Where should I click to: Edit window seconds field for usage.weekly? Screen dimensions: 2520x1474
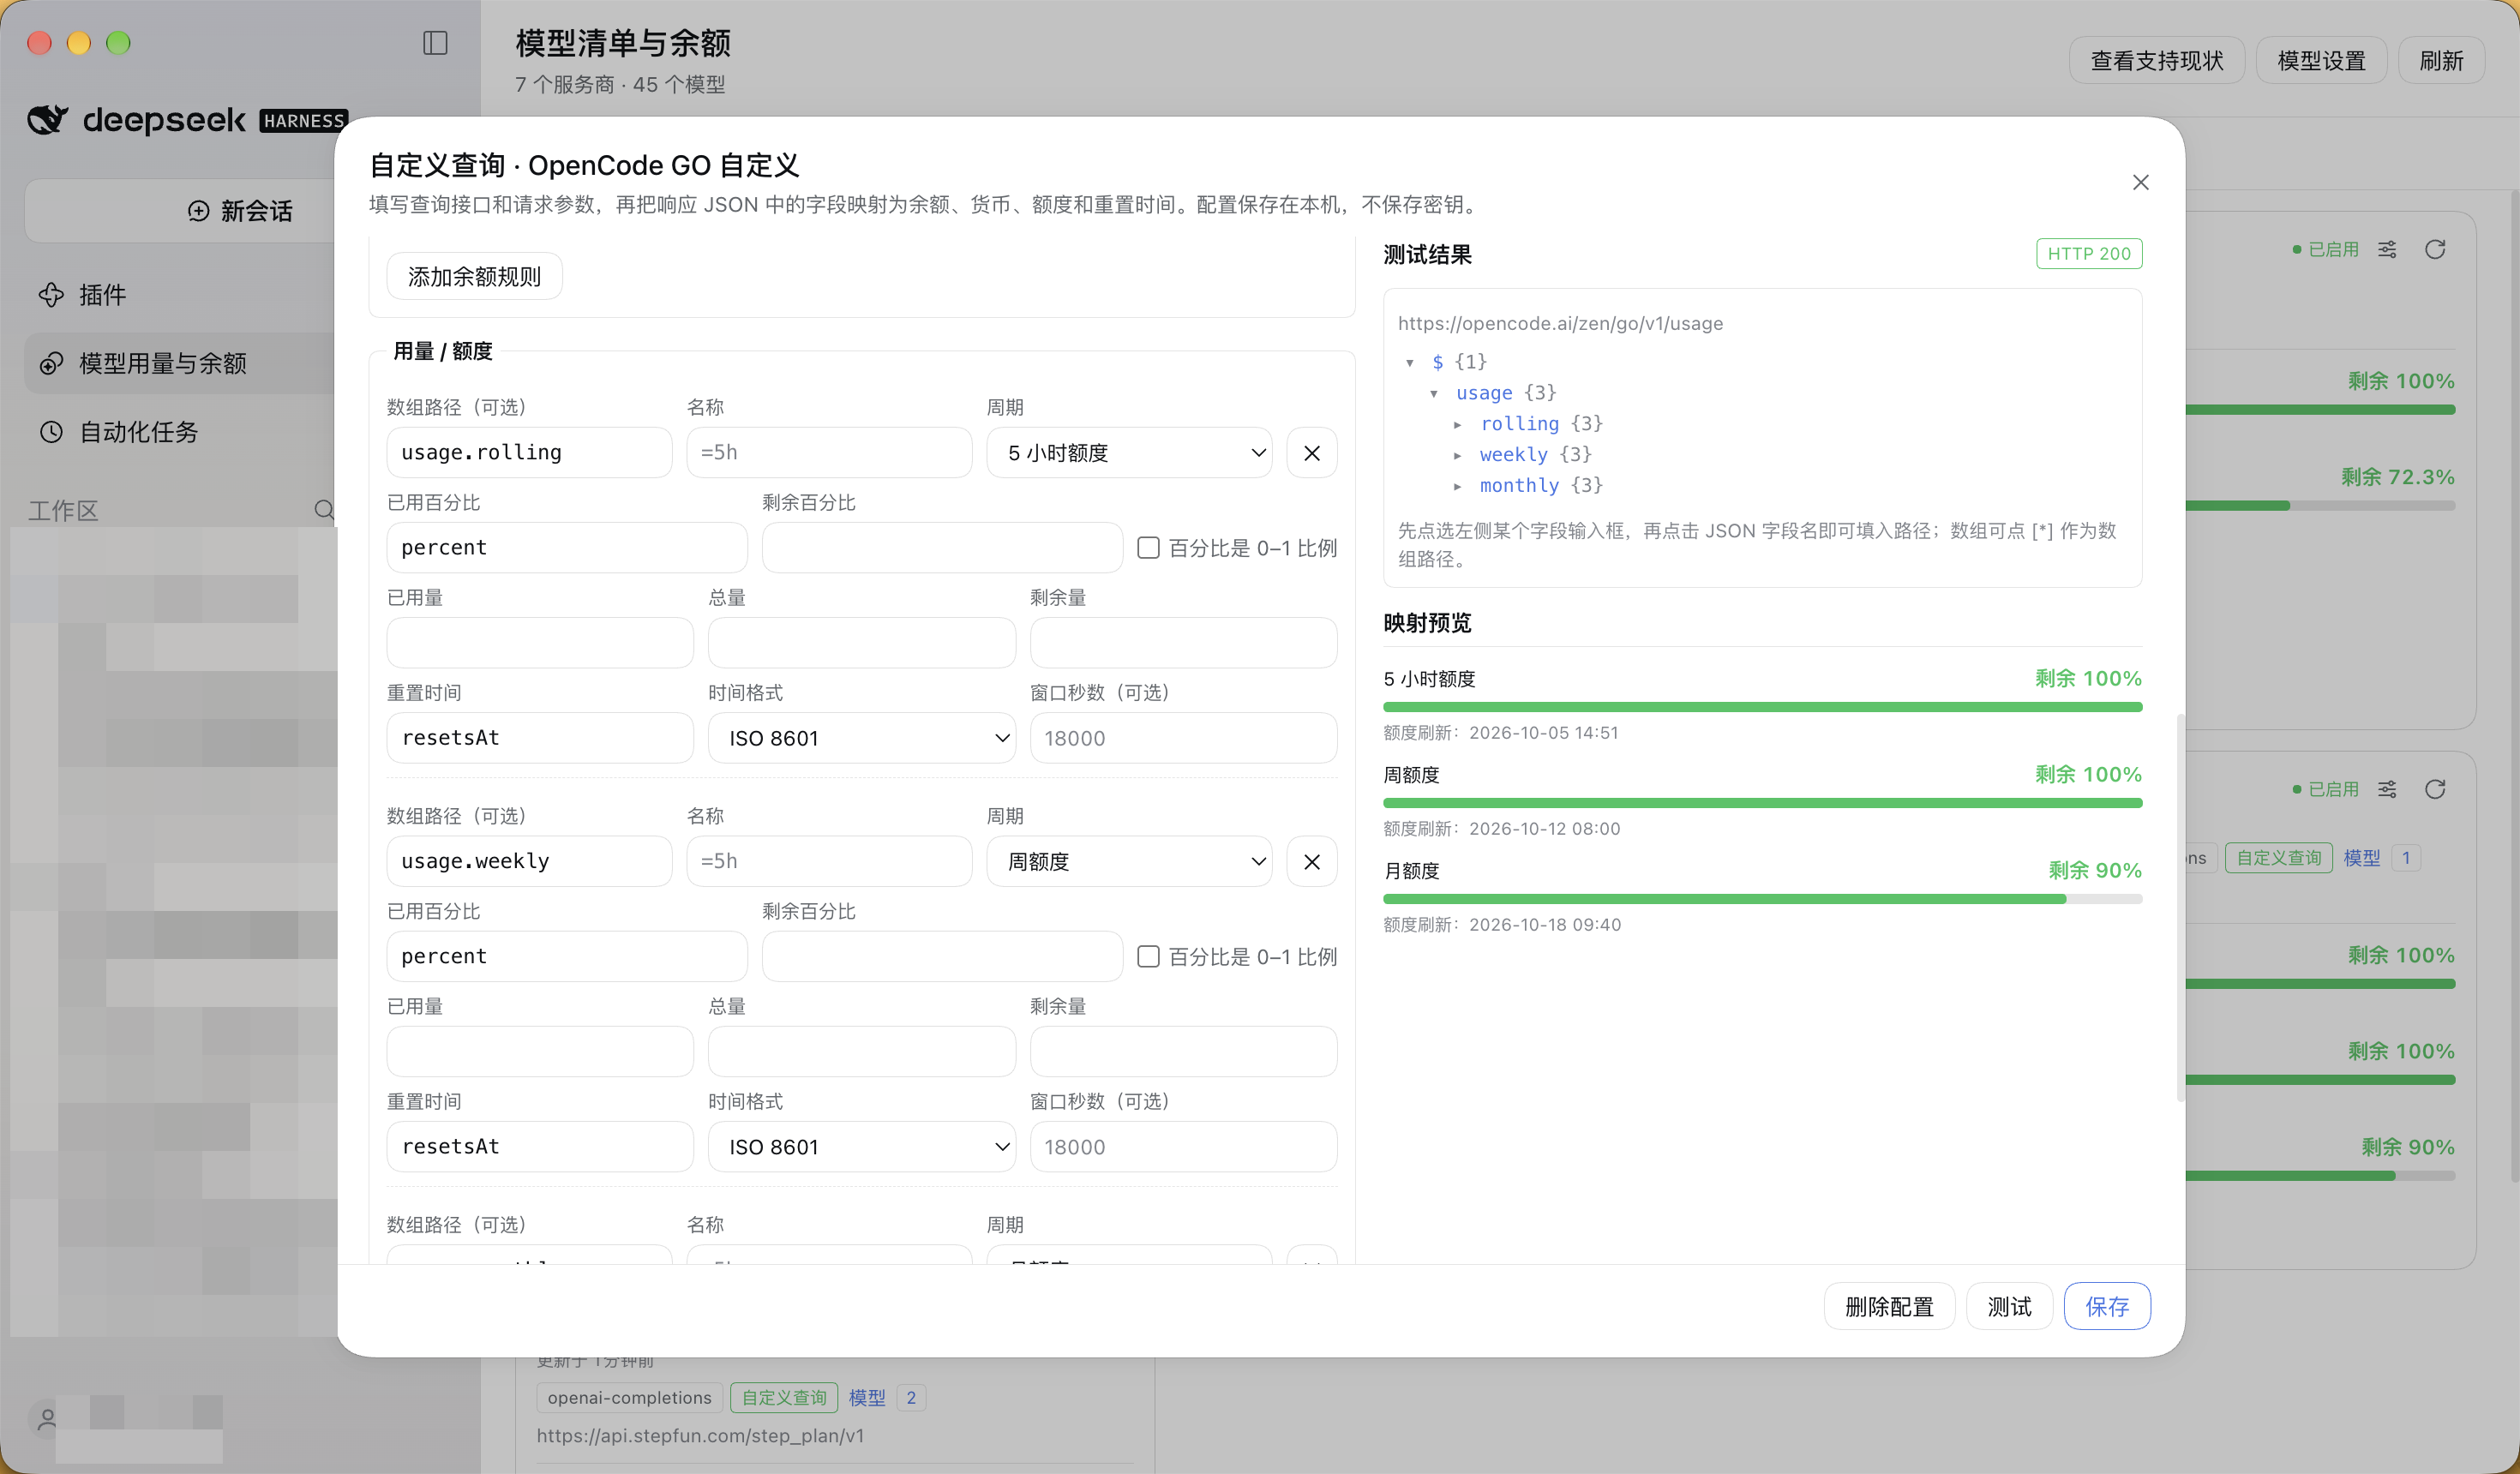[1183, 1147]
